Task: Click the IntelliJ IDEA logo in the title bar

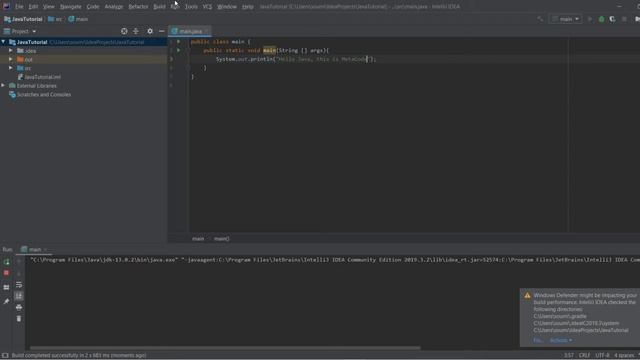Action: pos(6,6)
